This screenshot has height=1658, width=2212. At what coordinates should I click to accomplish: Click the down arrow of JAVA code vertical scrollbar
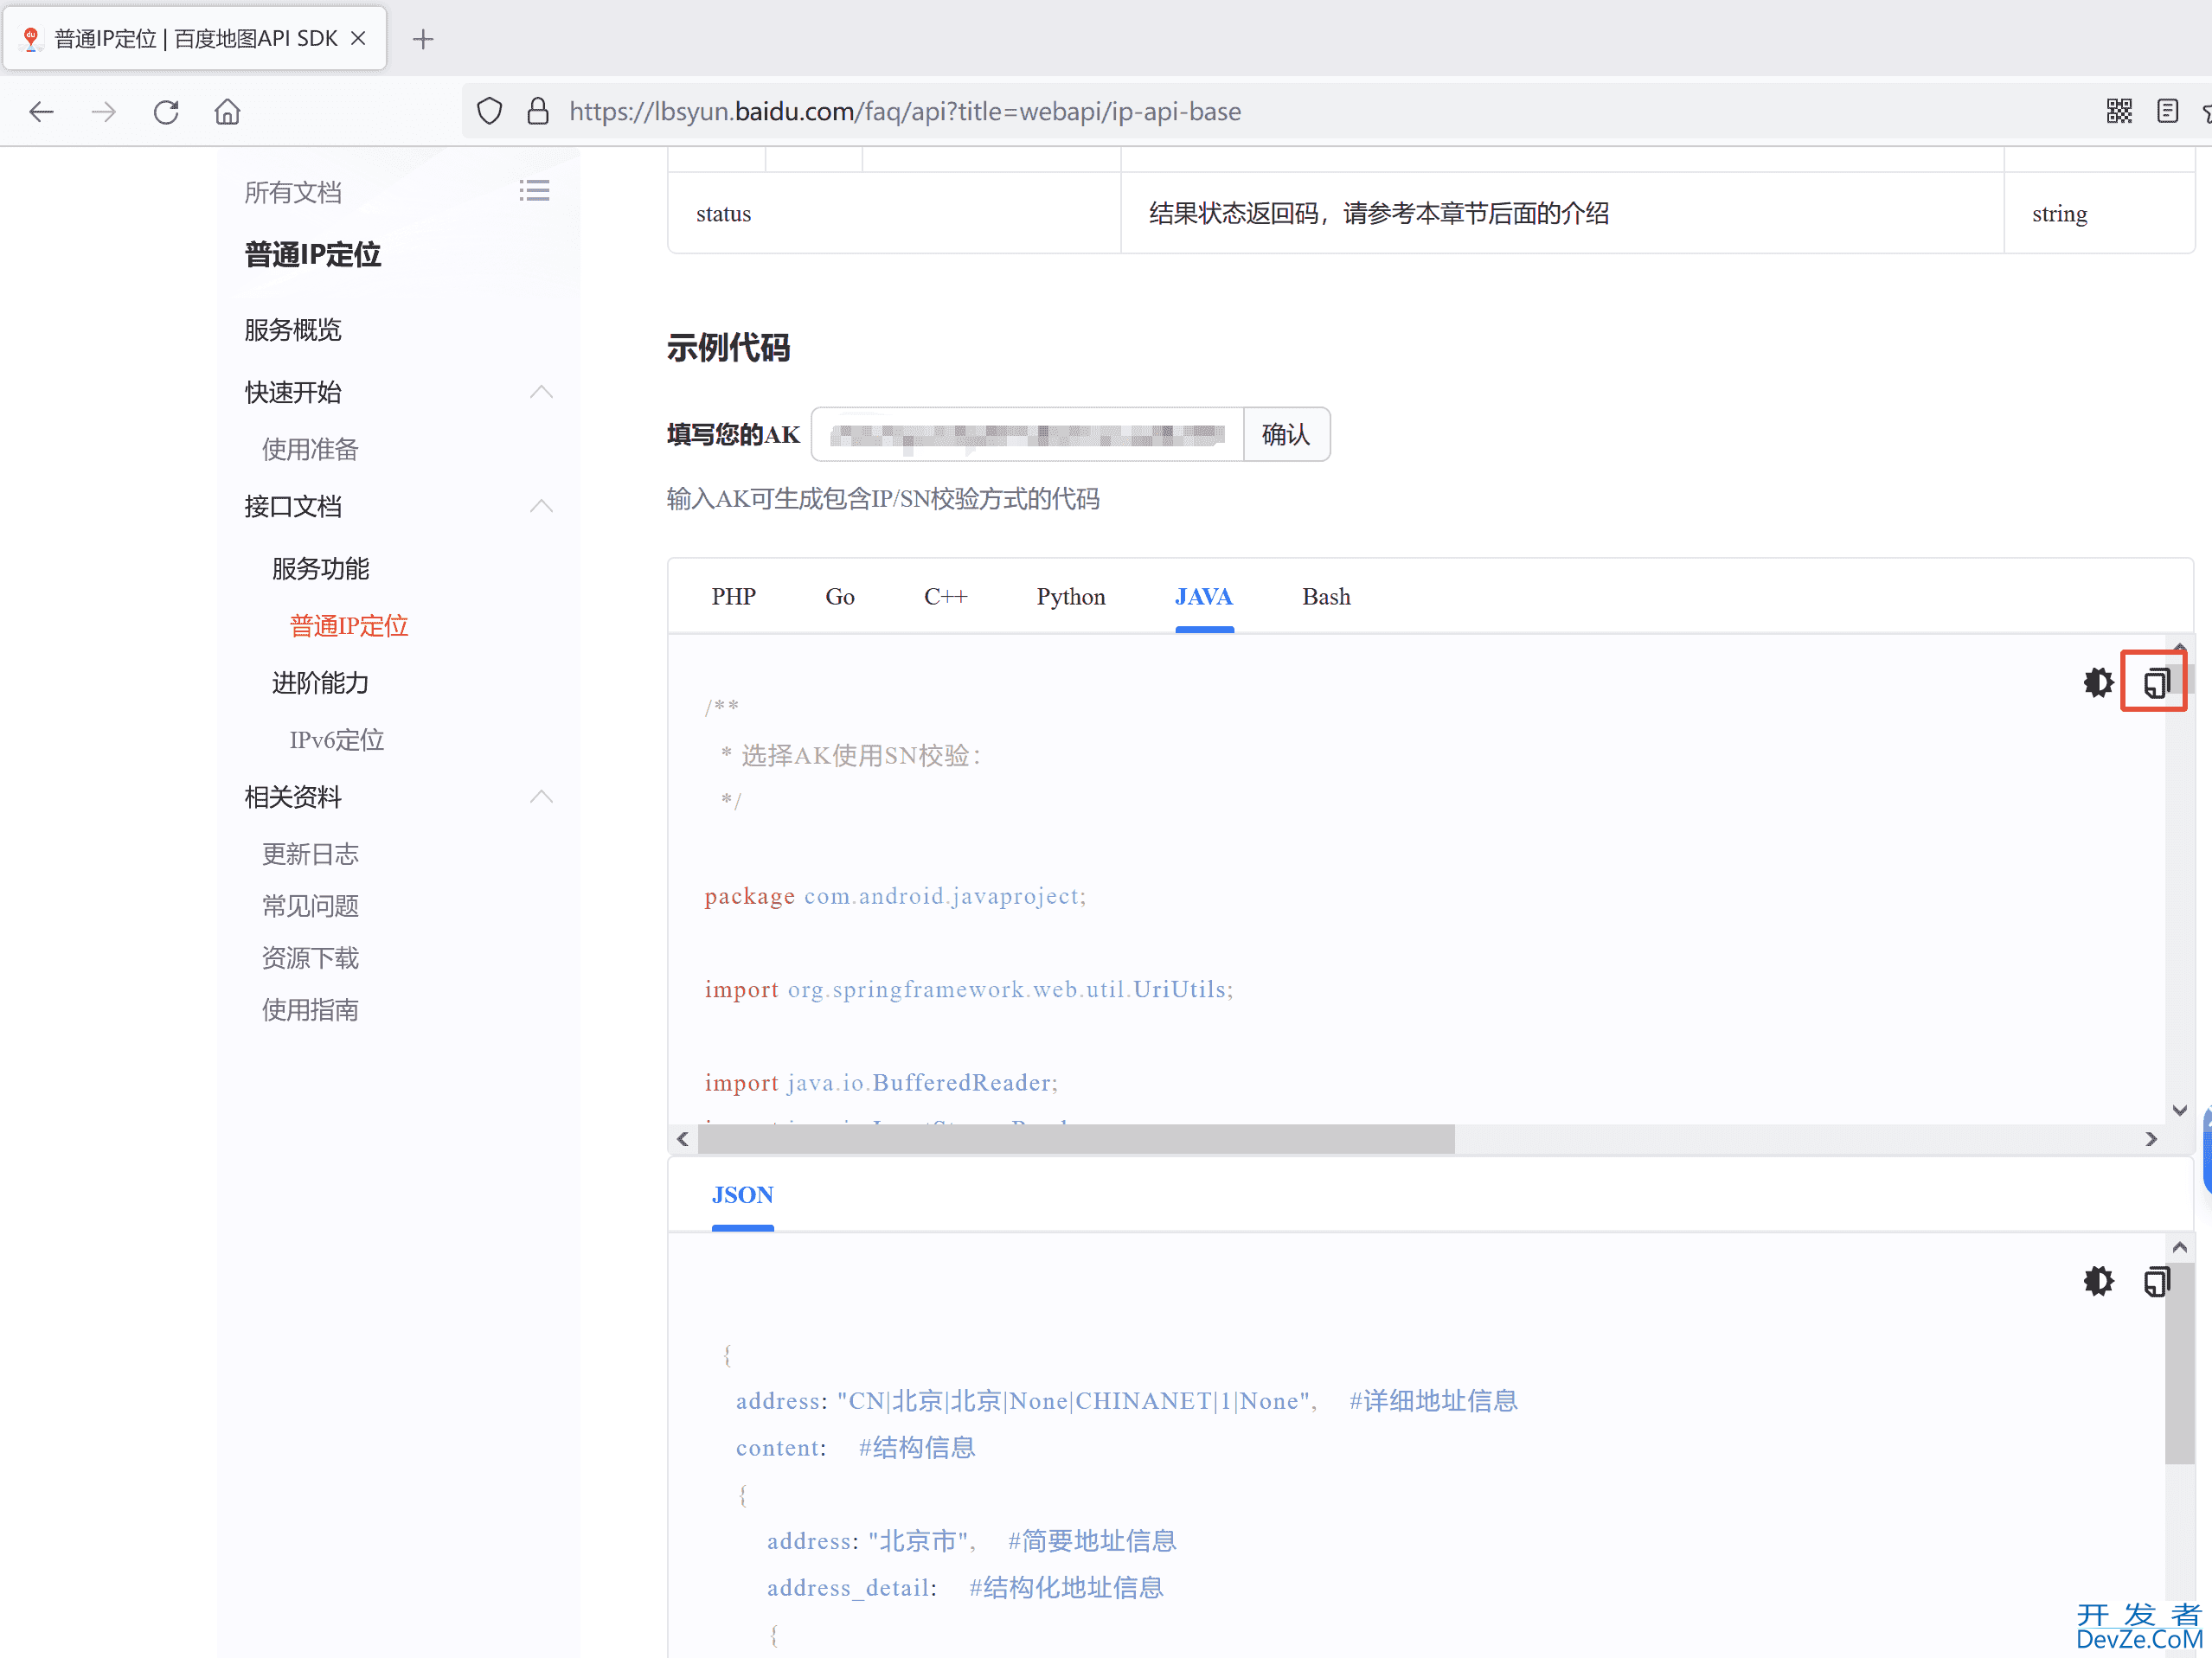point(2180,1110)
